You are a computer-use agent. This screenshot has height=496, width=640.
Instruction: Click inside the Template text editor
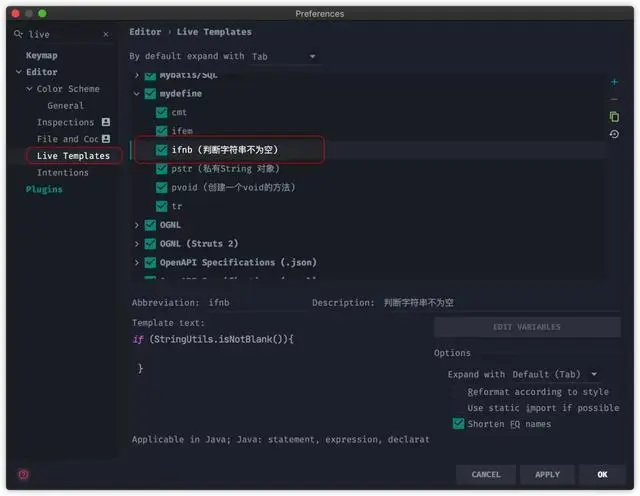tap(282, 382)
